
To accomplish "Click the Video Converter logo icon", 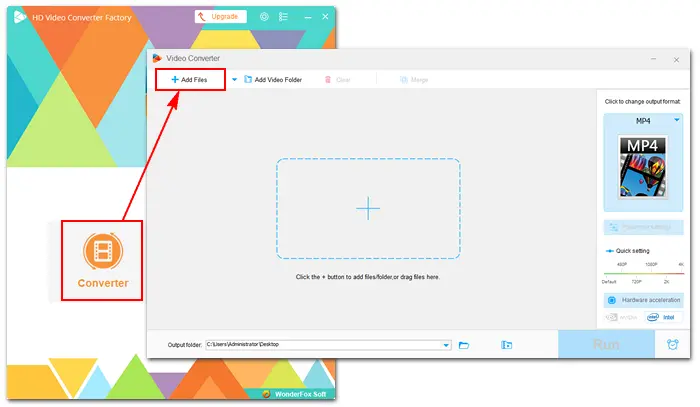I will coord(157,58).
